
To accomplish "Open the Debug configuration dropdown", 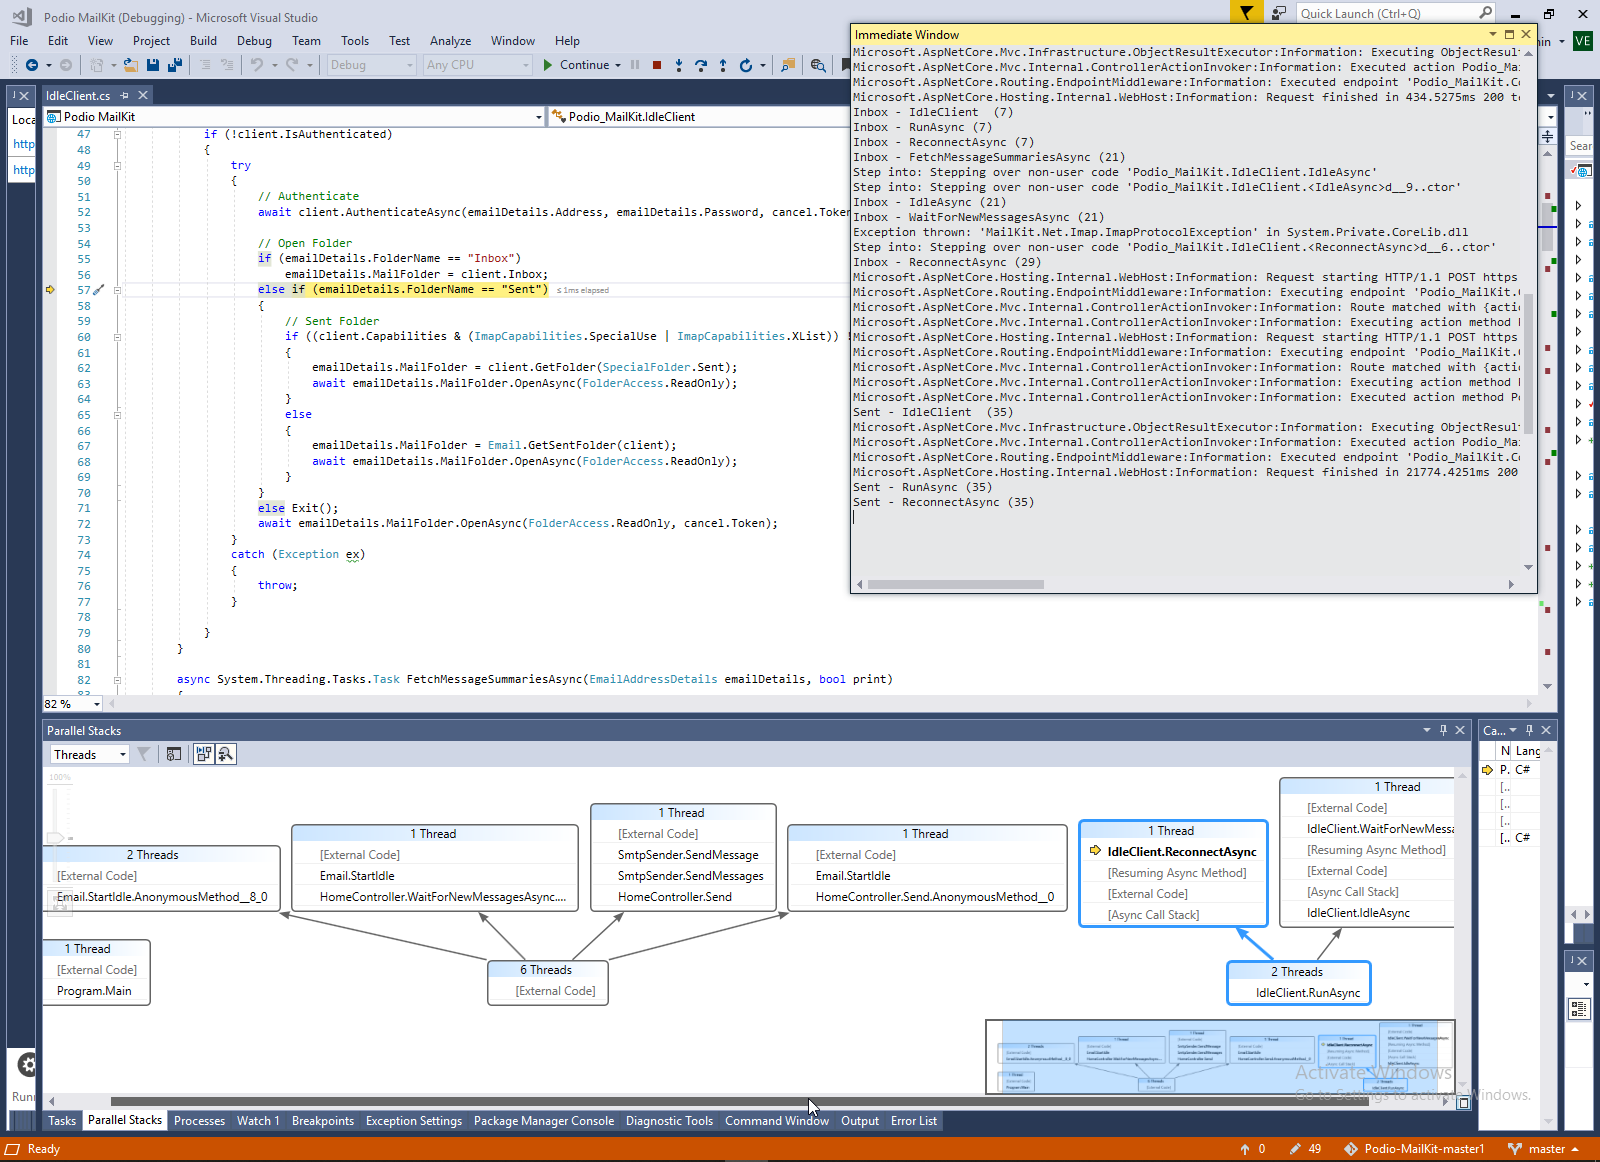I will [371, 65].
